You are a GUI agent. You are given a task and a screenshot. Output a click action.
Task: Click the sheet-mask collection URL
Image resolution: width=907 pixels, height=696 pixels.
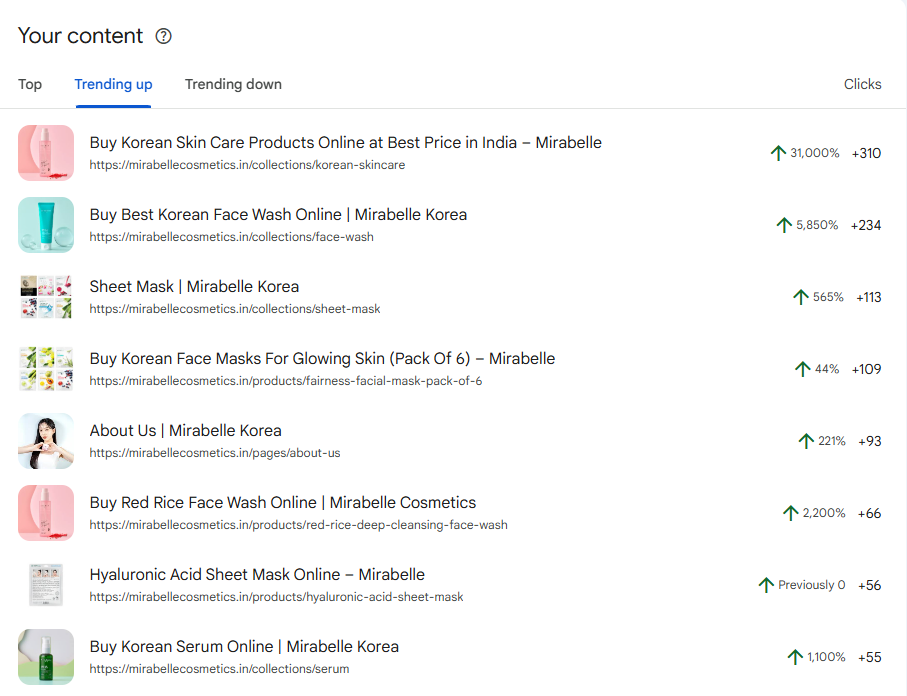pos(234,309)
